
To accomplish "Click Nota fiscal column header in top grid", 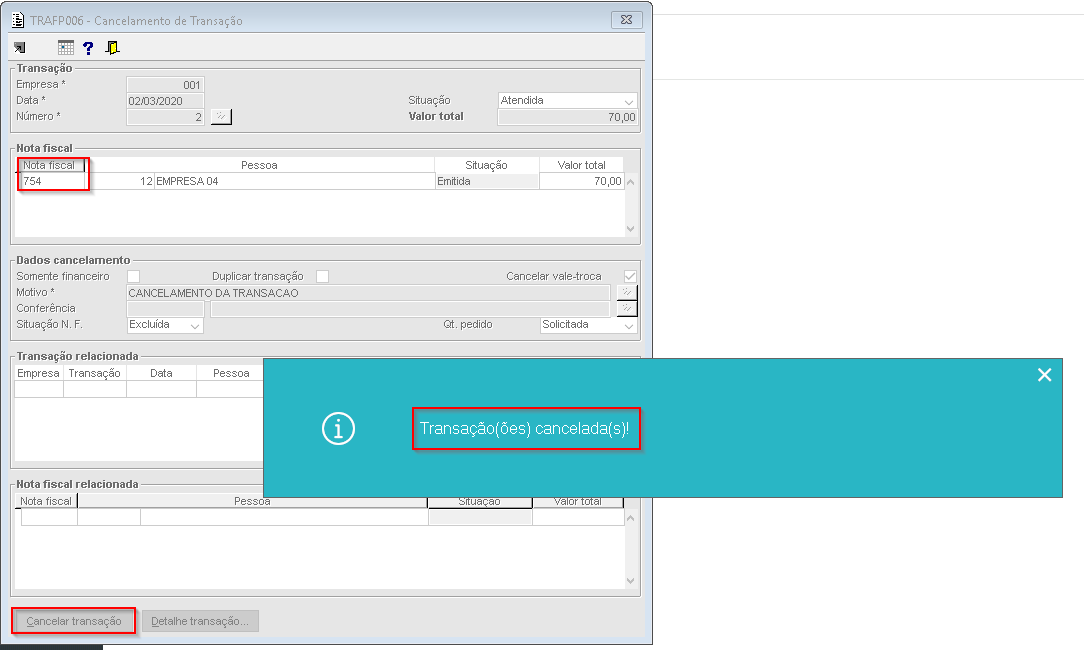I will click(49, 165).
